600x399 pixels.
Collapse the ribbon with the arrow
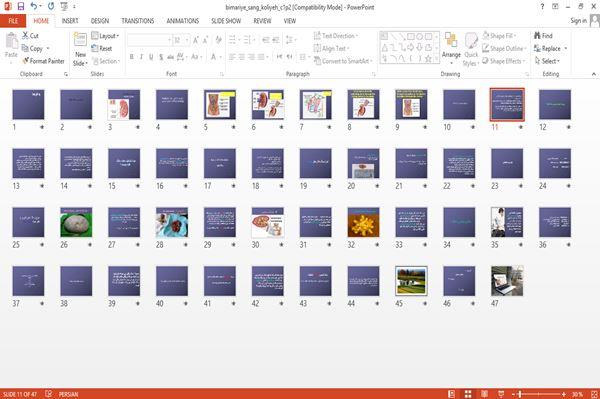593,74
